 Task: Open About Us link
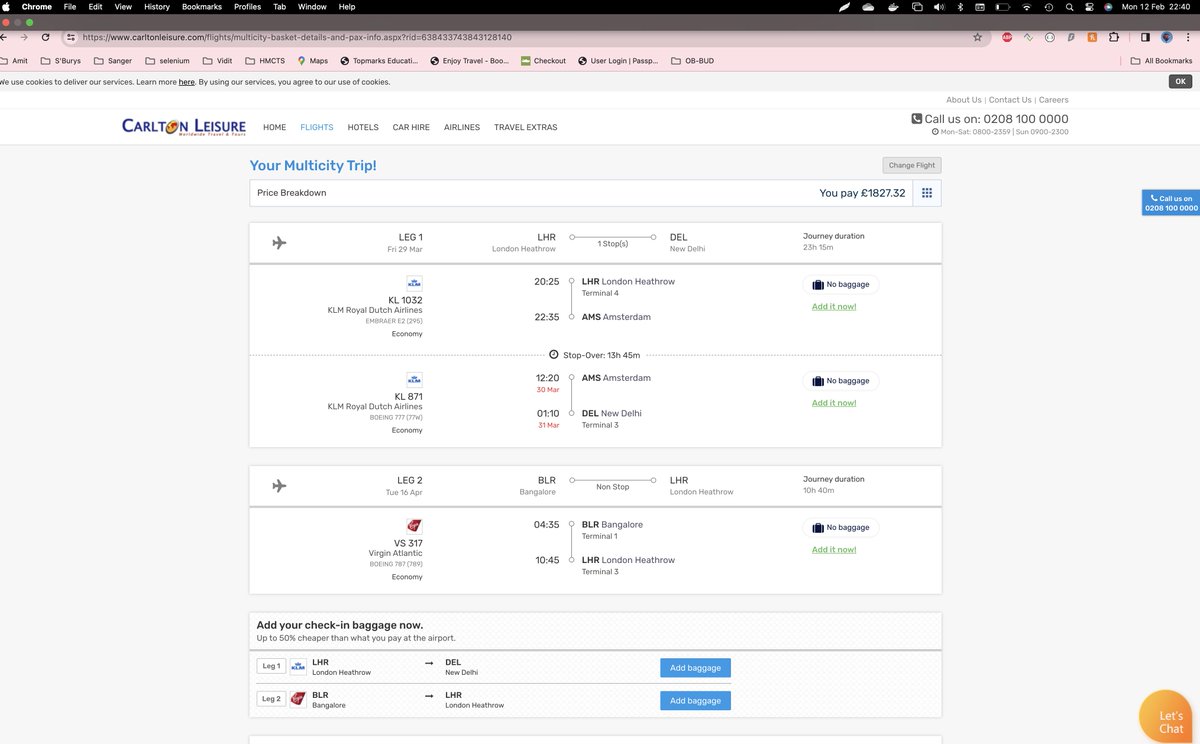[964, 100]
